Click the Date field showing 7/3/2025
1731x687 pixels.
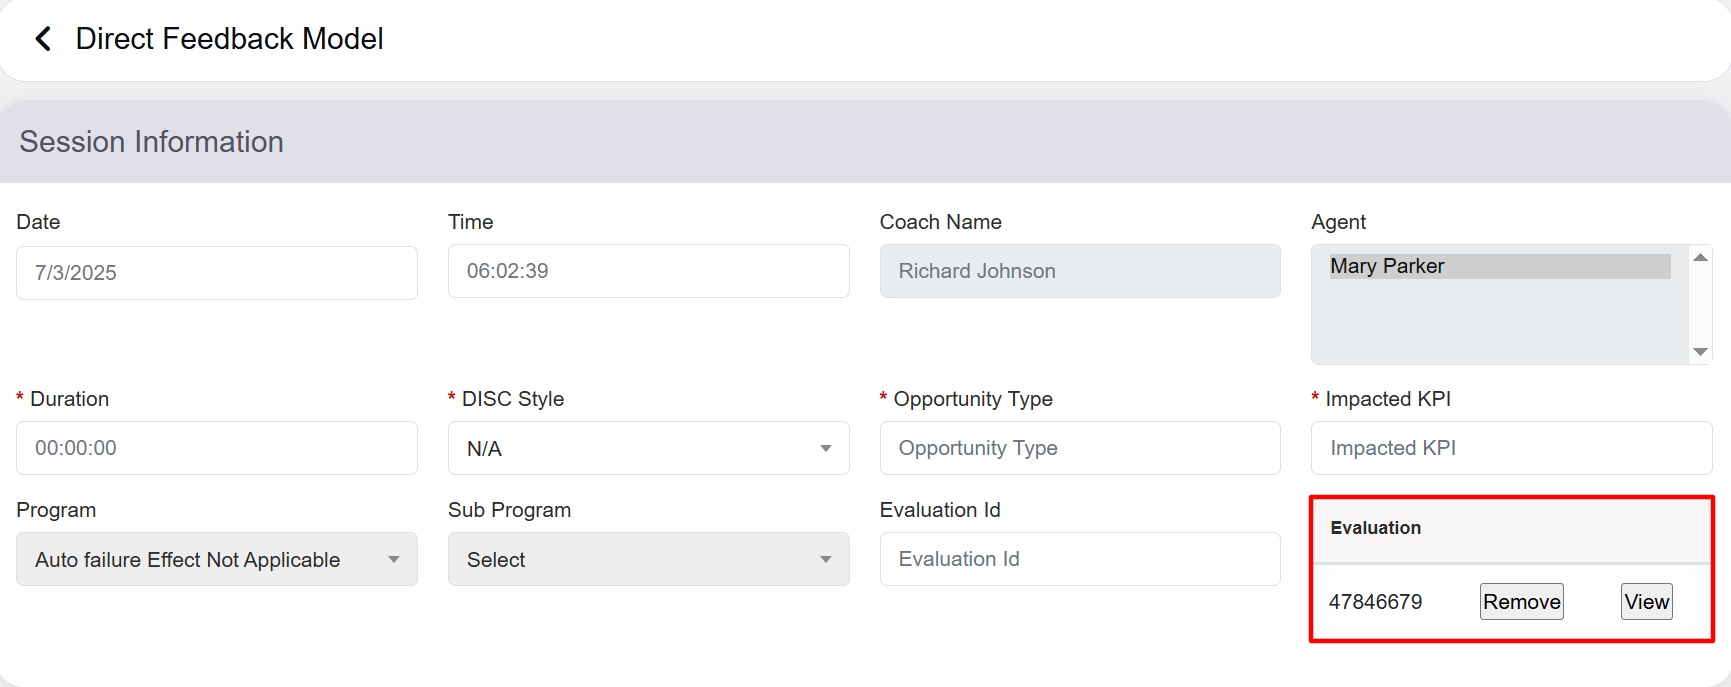point(216,273)
